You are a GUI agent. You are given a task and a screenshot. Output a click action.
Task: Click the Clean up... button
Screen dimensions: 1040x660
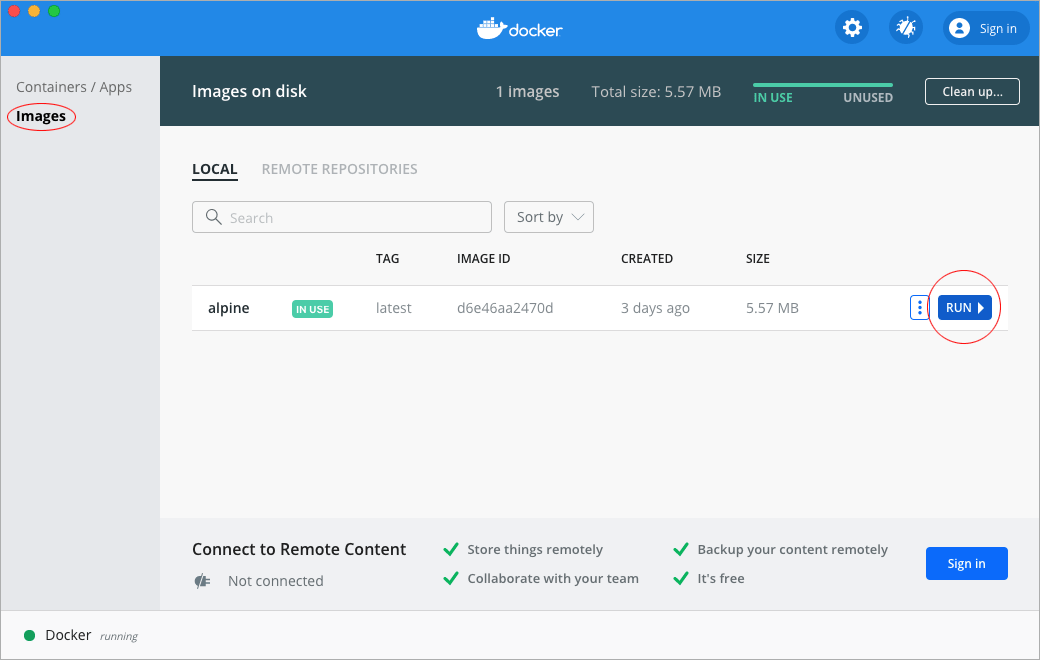pyautogui.click(x=972, y=92)
